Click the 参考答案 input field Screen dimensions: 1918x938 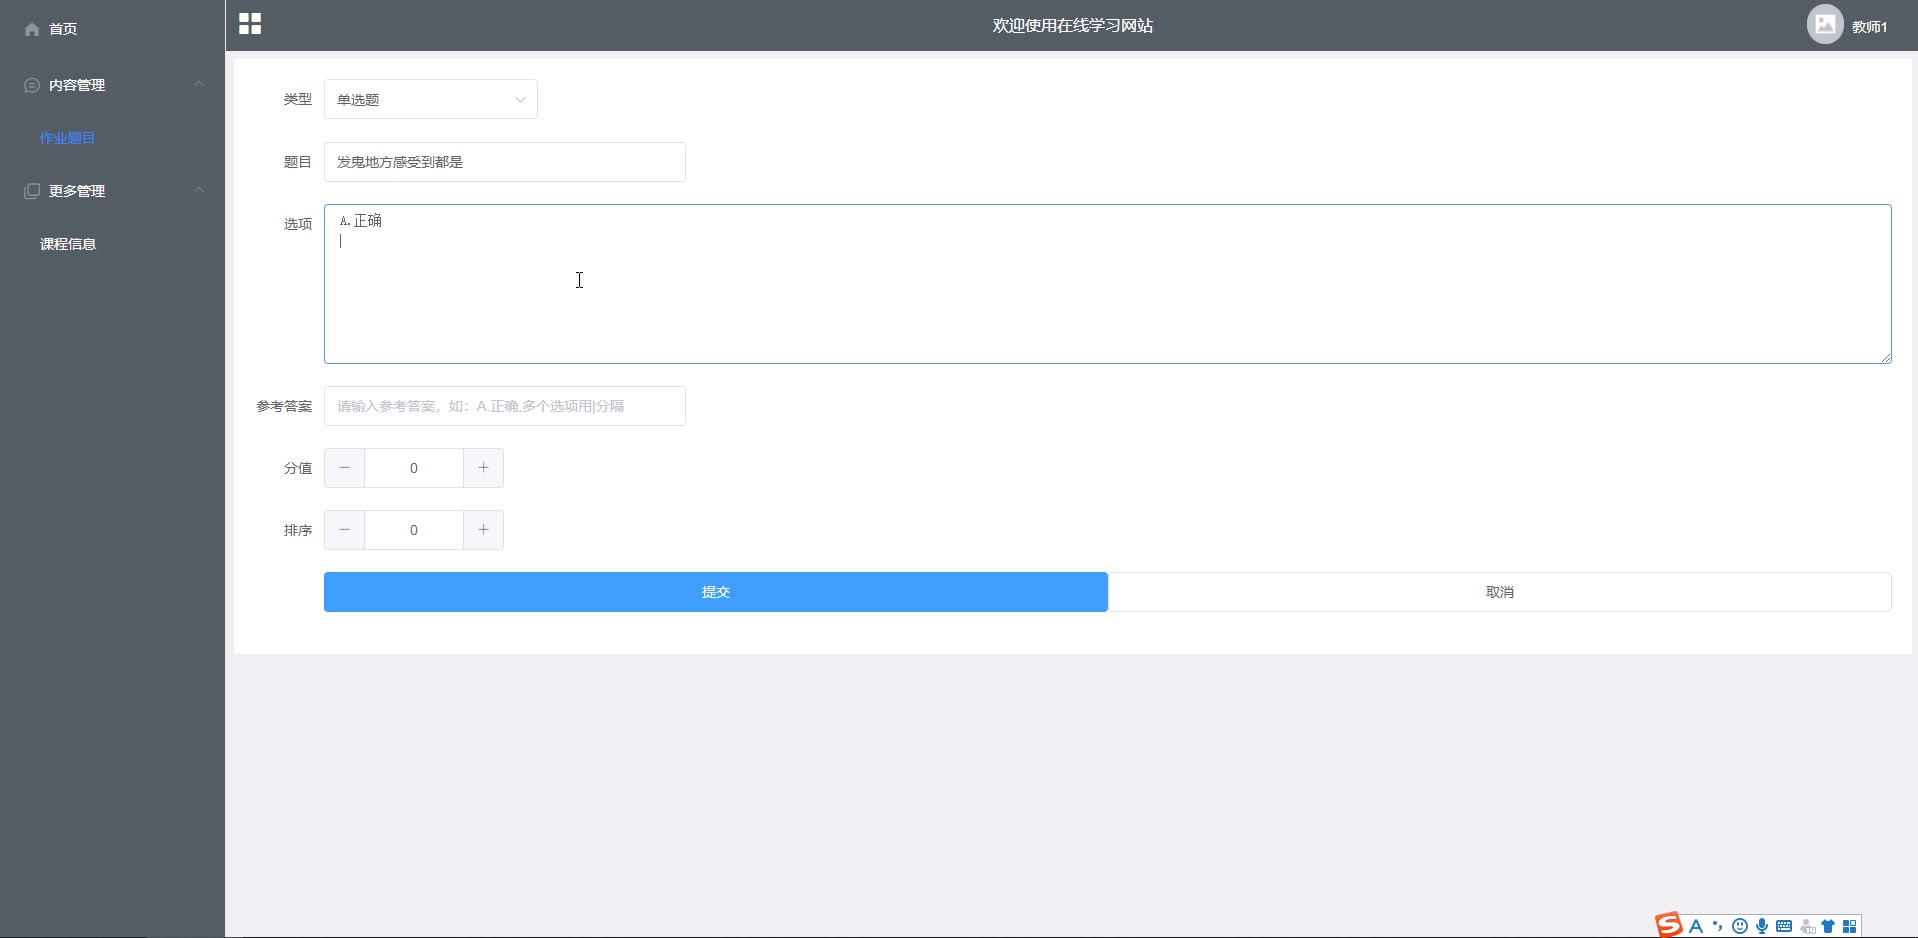click(x=505, y=406)
